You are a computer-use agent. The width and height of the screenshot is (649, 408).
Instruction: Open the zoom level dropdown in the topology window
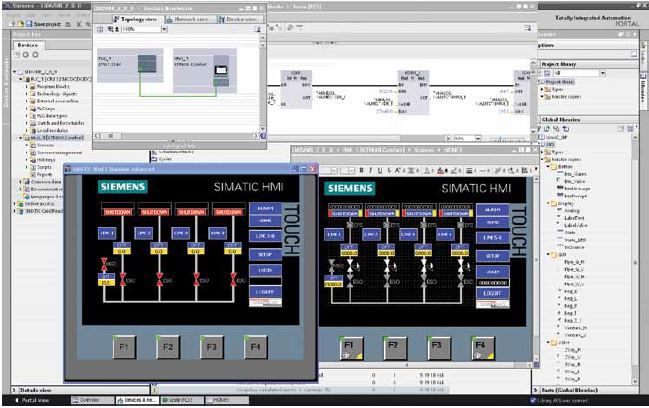point(164,29)
